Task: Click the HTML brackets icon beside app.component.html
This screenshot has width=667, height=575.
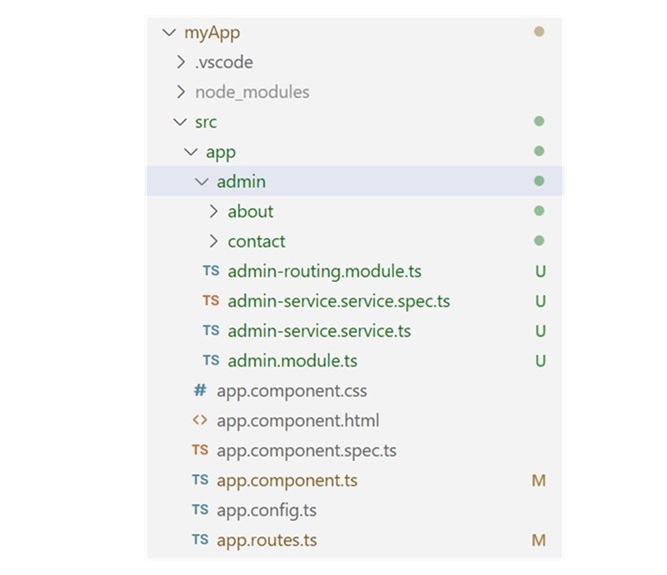Action: pyautogui.click(x=200, y=421)
